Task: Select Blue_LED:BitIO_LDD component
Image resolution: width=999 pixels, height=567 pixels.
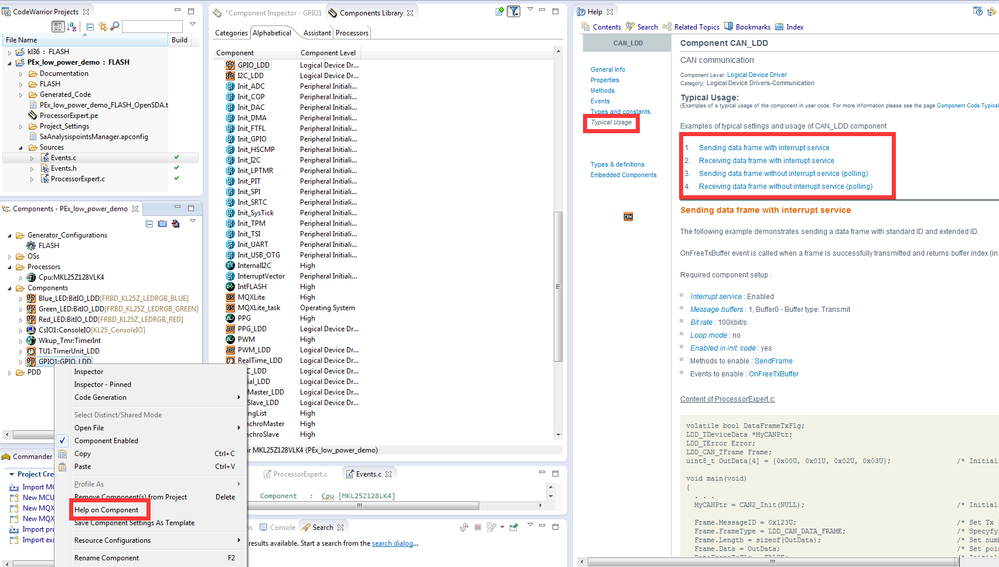Action: [x=113, y=298]
